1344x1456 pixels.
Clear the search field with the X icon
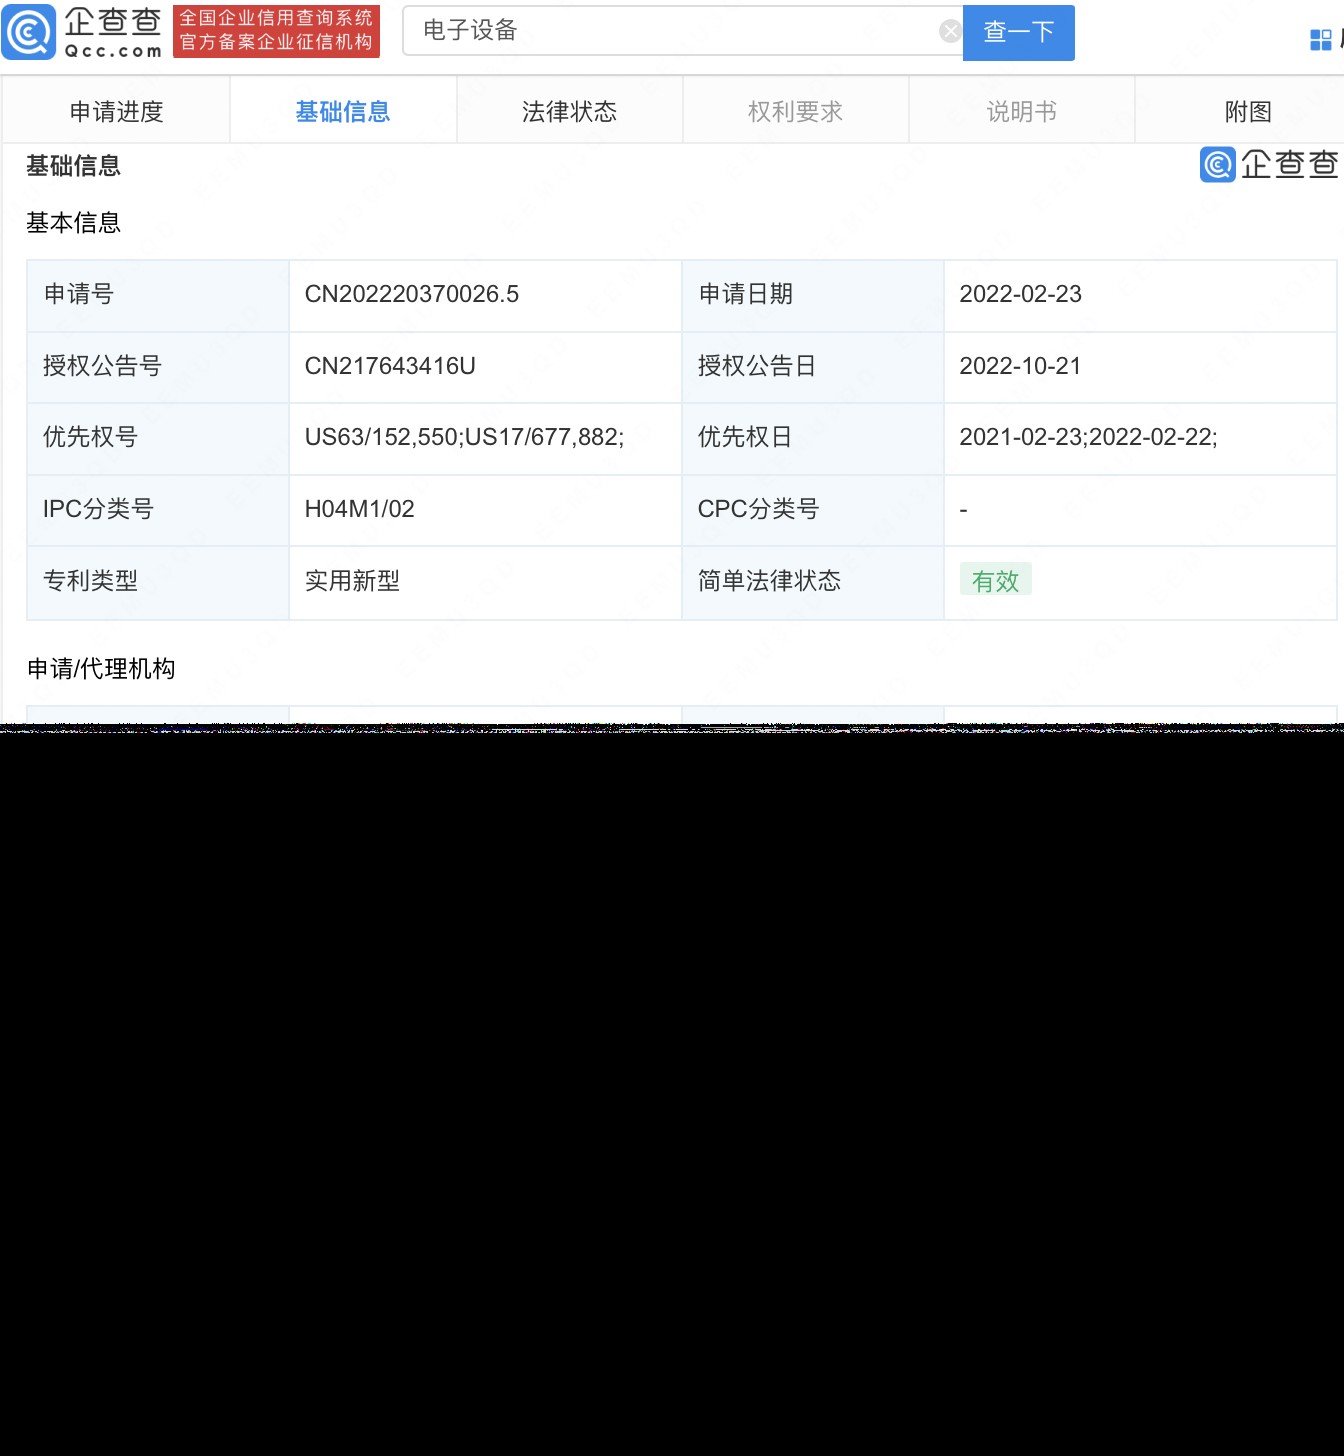click(950, 32)
